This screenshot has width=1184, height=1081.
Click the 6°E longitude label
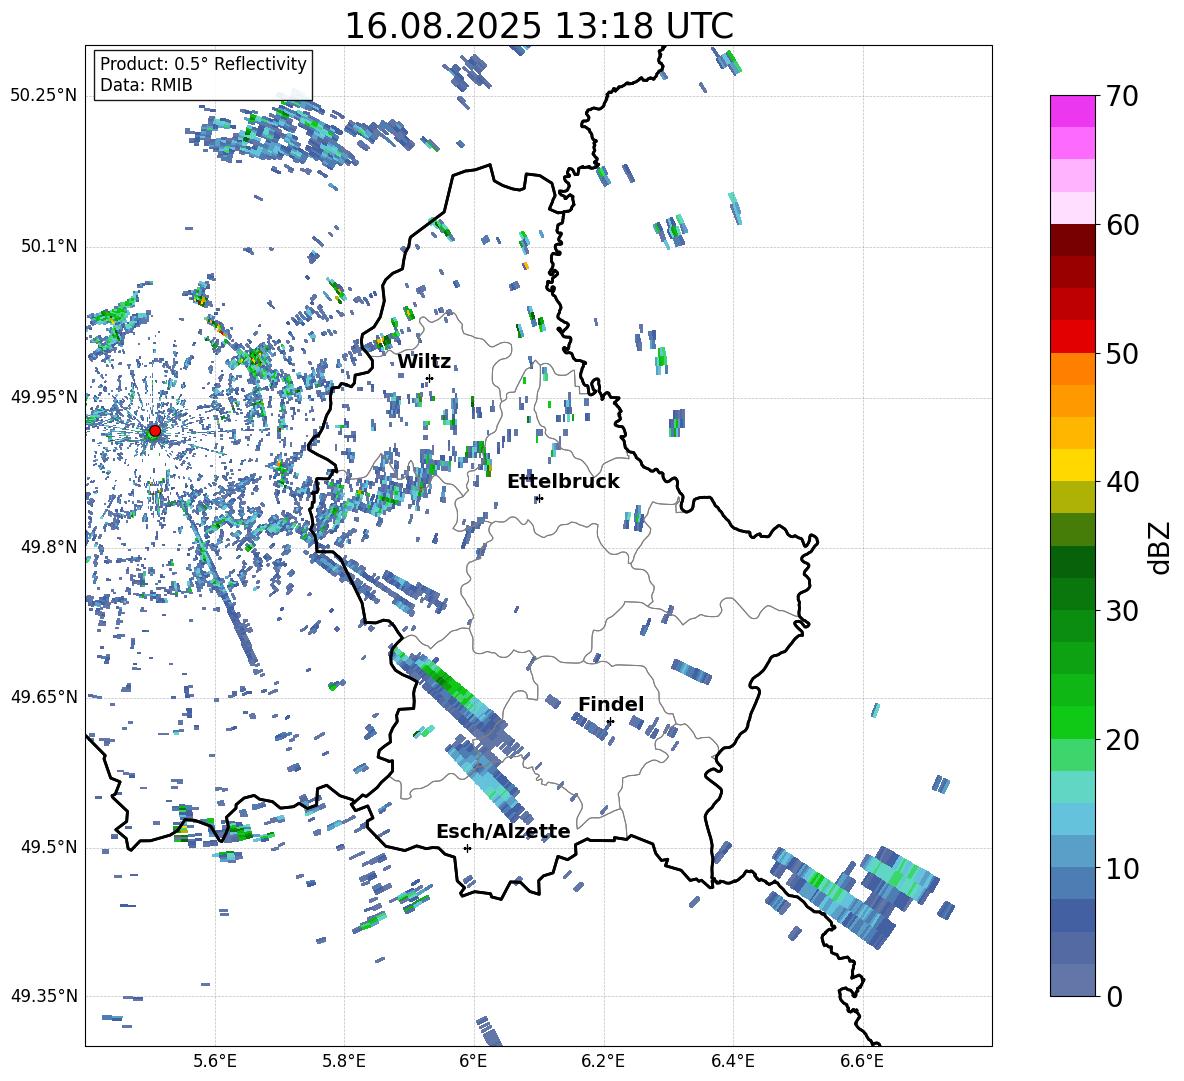[x=473, y=1061]
